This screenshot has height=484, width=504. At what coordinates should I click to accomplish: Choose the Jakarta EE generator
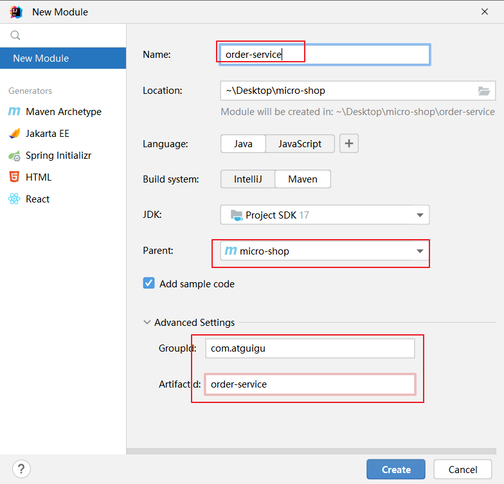tap(39, 133)
